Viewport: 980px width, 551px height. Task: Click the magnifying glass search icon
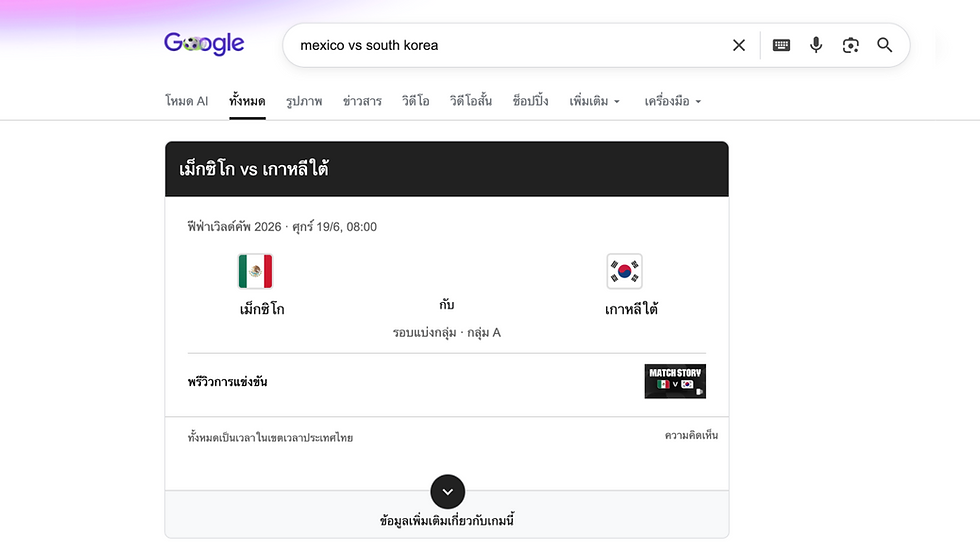point(884,45)
